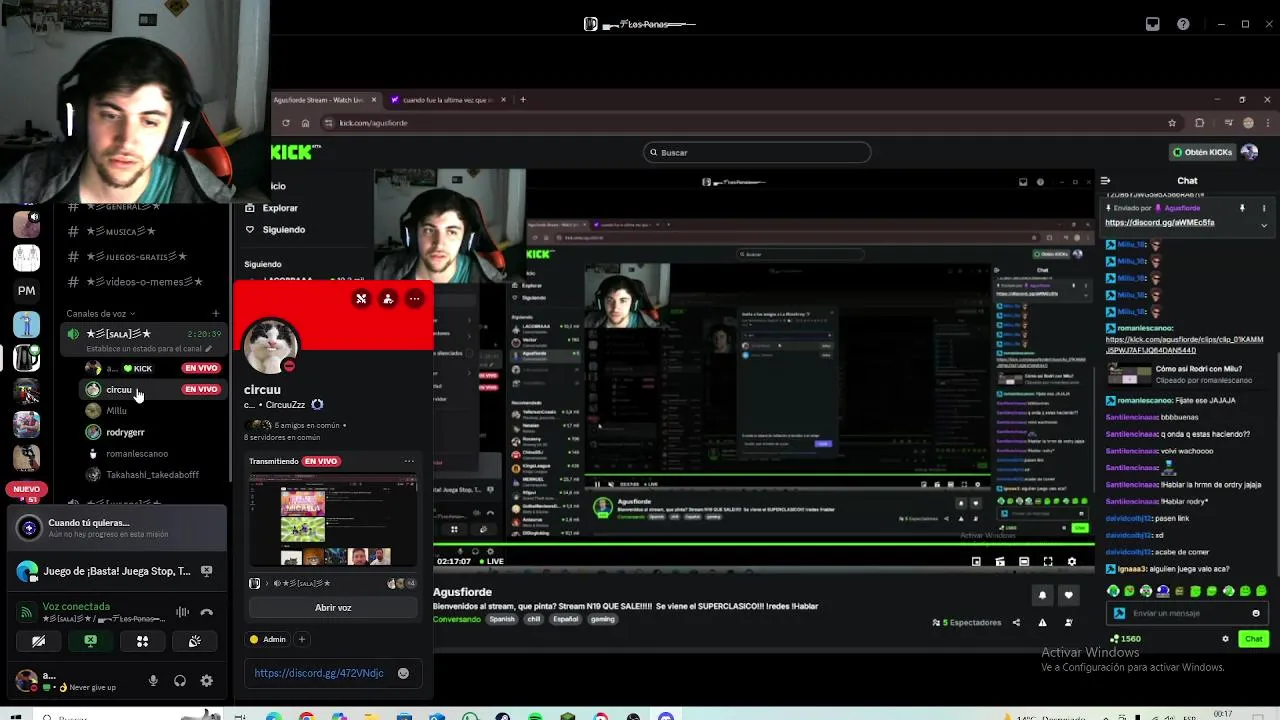Disconnect from the voice channel
The image size is (1280, 720).
(x=206, y=612)
